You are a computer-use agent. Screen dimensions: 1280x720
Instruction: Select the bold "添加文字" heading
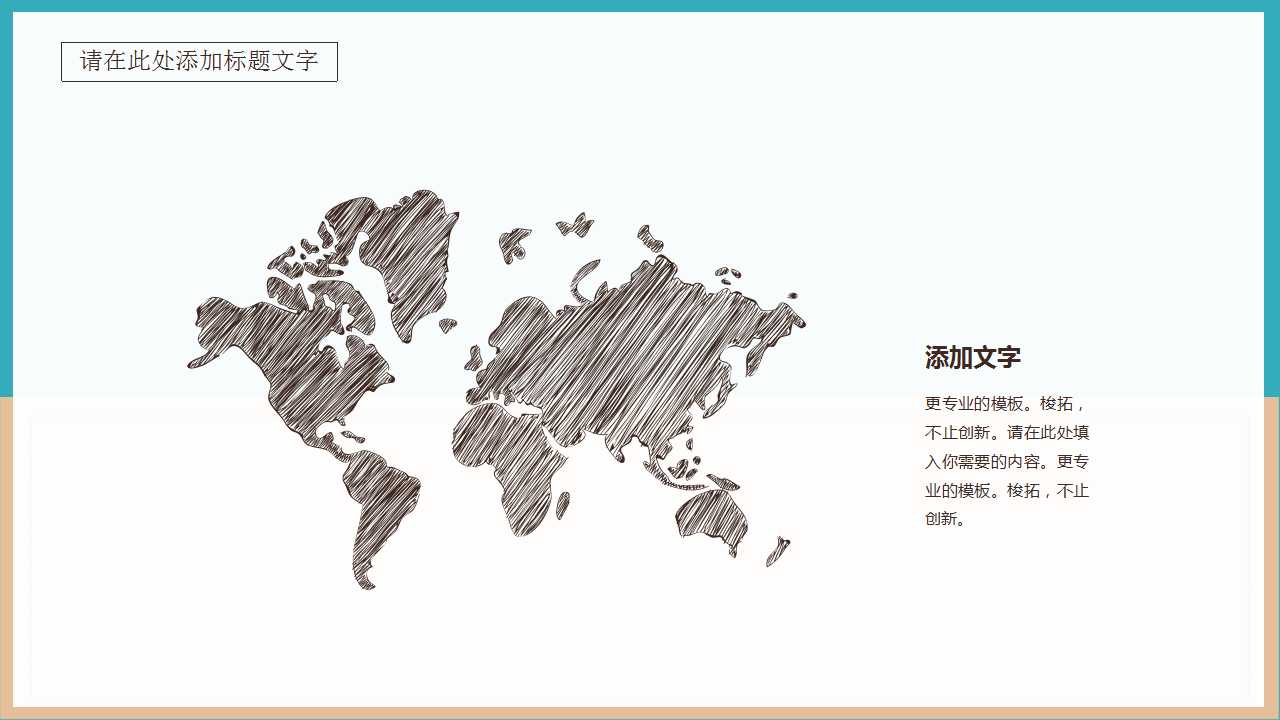point(972,358)
